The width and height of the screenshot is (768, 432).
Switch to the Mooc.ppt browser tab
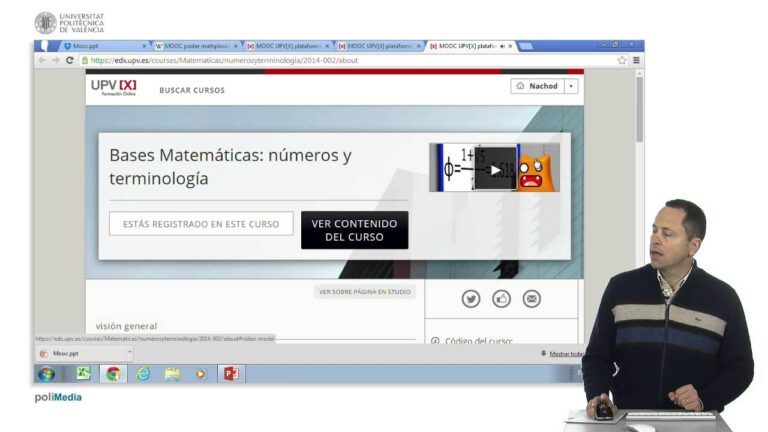coord(104,46)
